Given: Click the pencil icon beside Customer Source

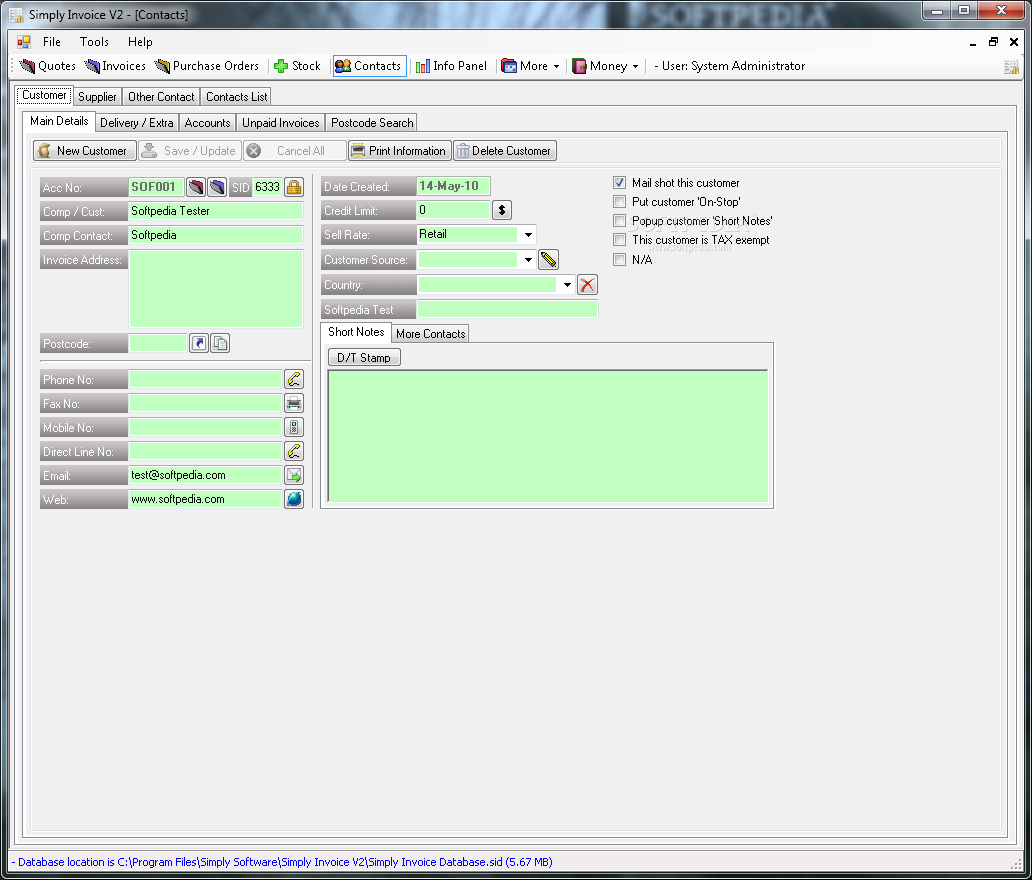Looking at the screenshot, I should pyautogui.click(x=548, y=259).
